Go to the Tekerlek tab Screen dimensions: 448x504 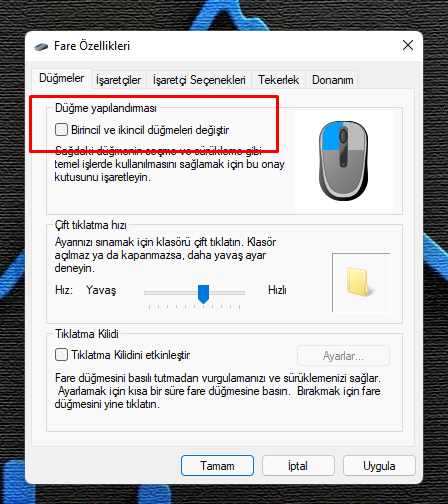tap(278, 80)
